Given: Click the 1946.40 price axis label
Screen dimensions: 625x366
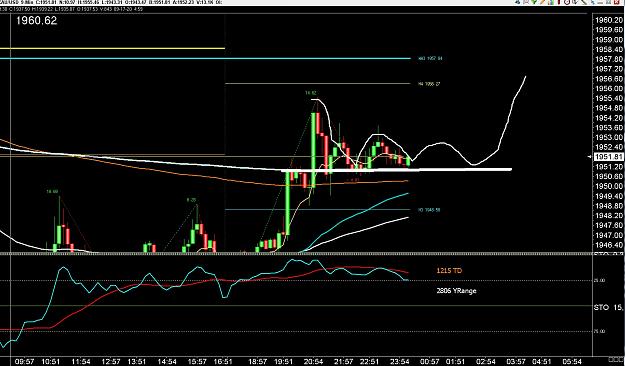Looking at the screenshot, I should pyautogui.click(x=608, y=245).
